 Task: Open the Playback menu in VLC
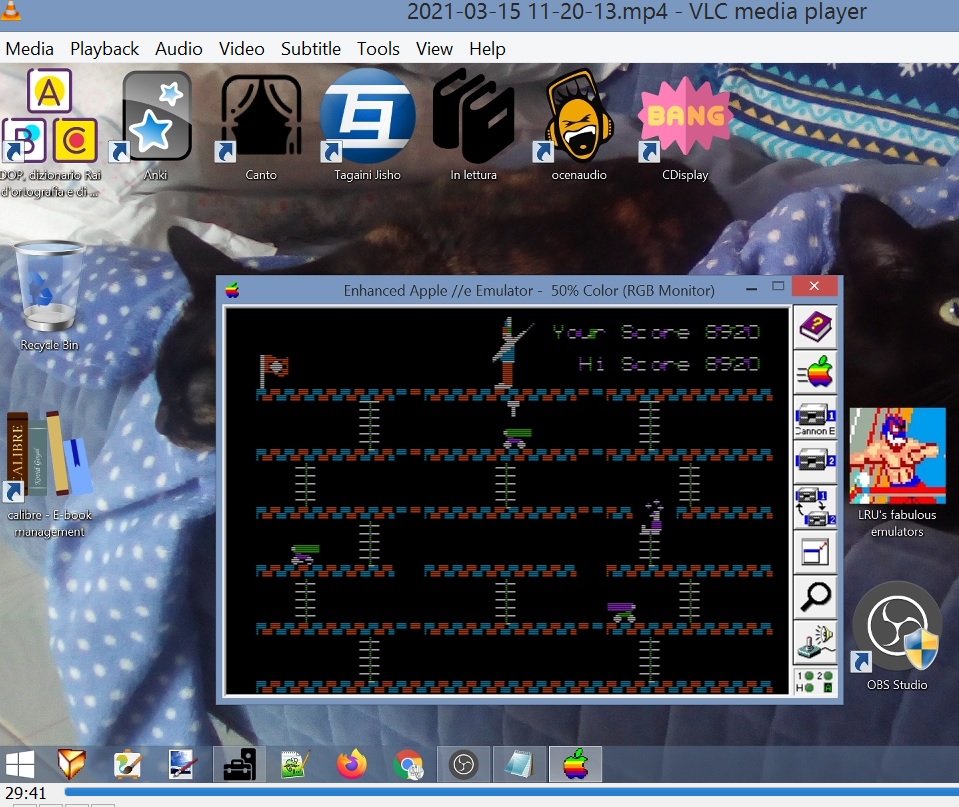tap(104, 48)
